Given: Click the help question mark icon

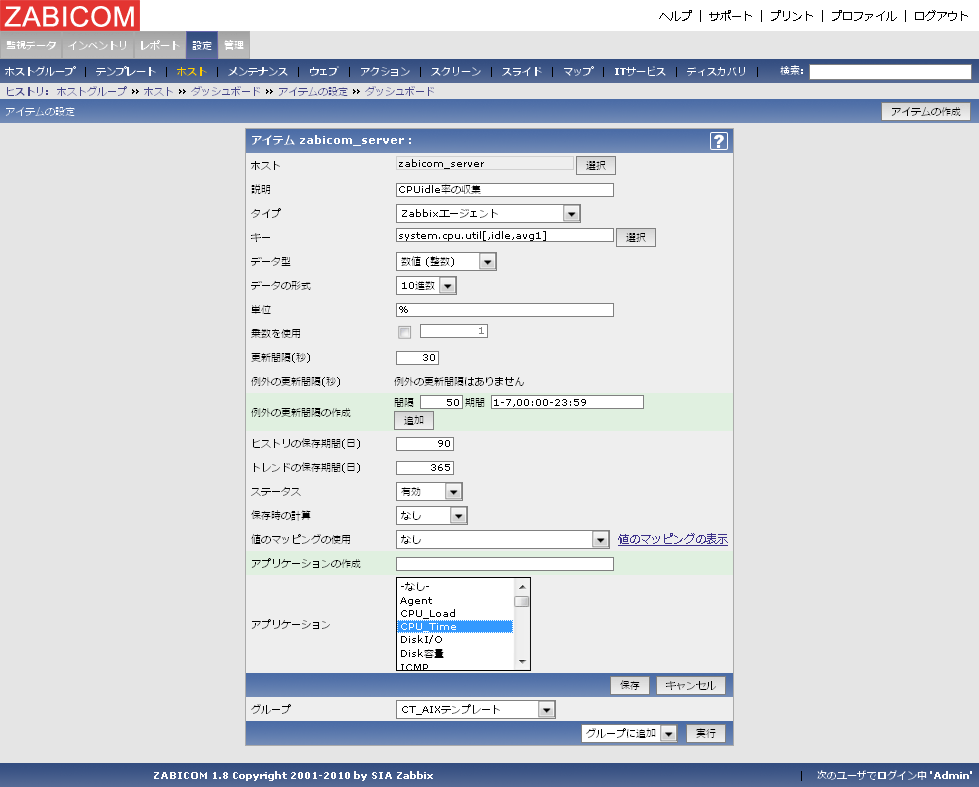Looking at the screenshot, I should [719, 141].
